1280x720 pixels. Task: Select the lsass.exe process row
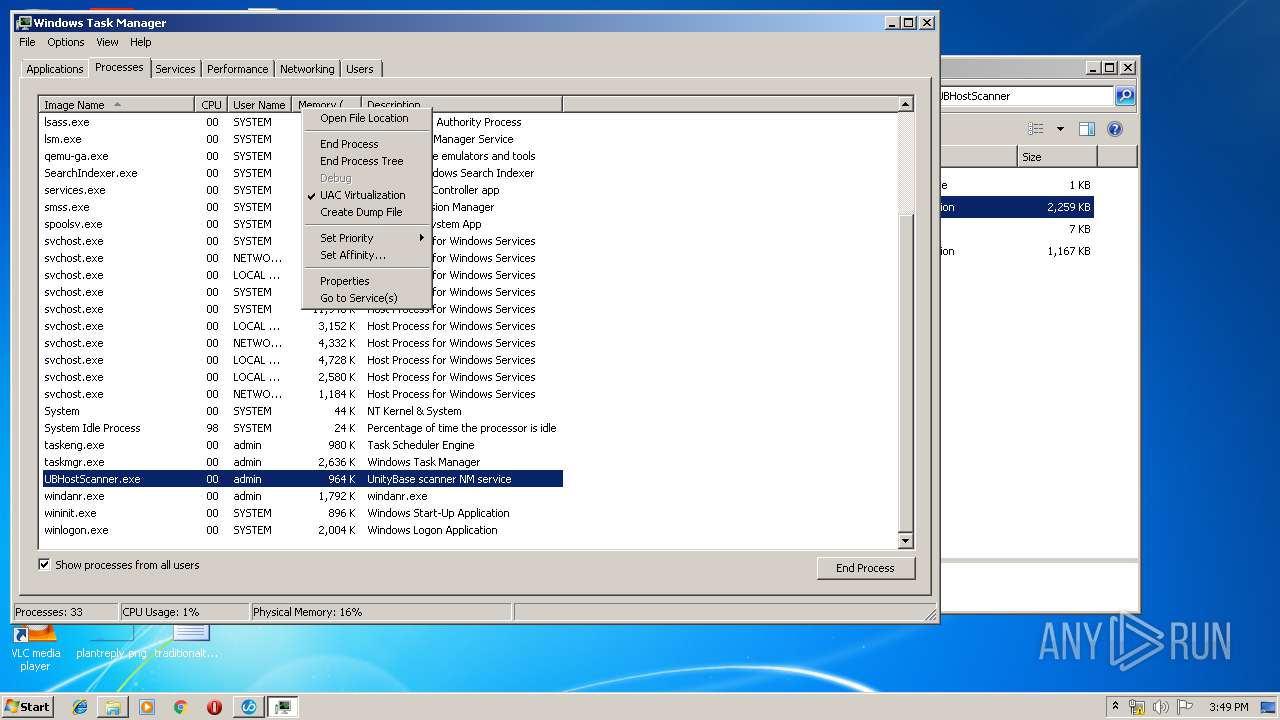pos(302,122)
